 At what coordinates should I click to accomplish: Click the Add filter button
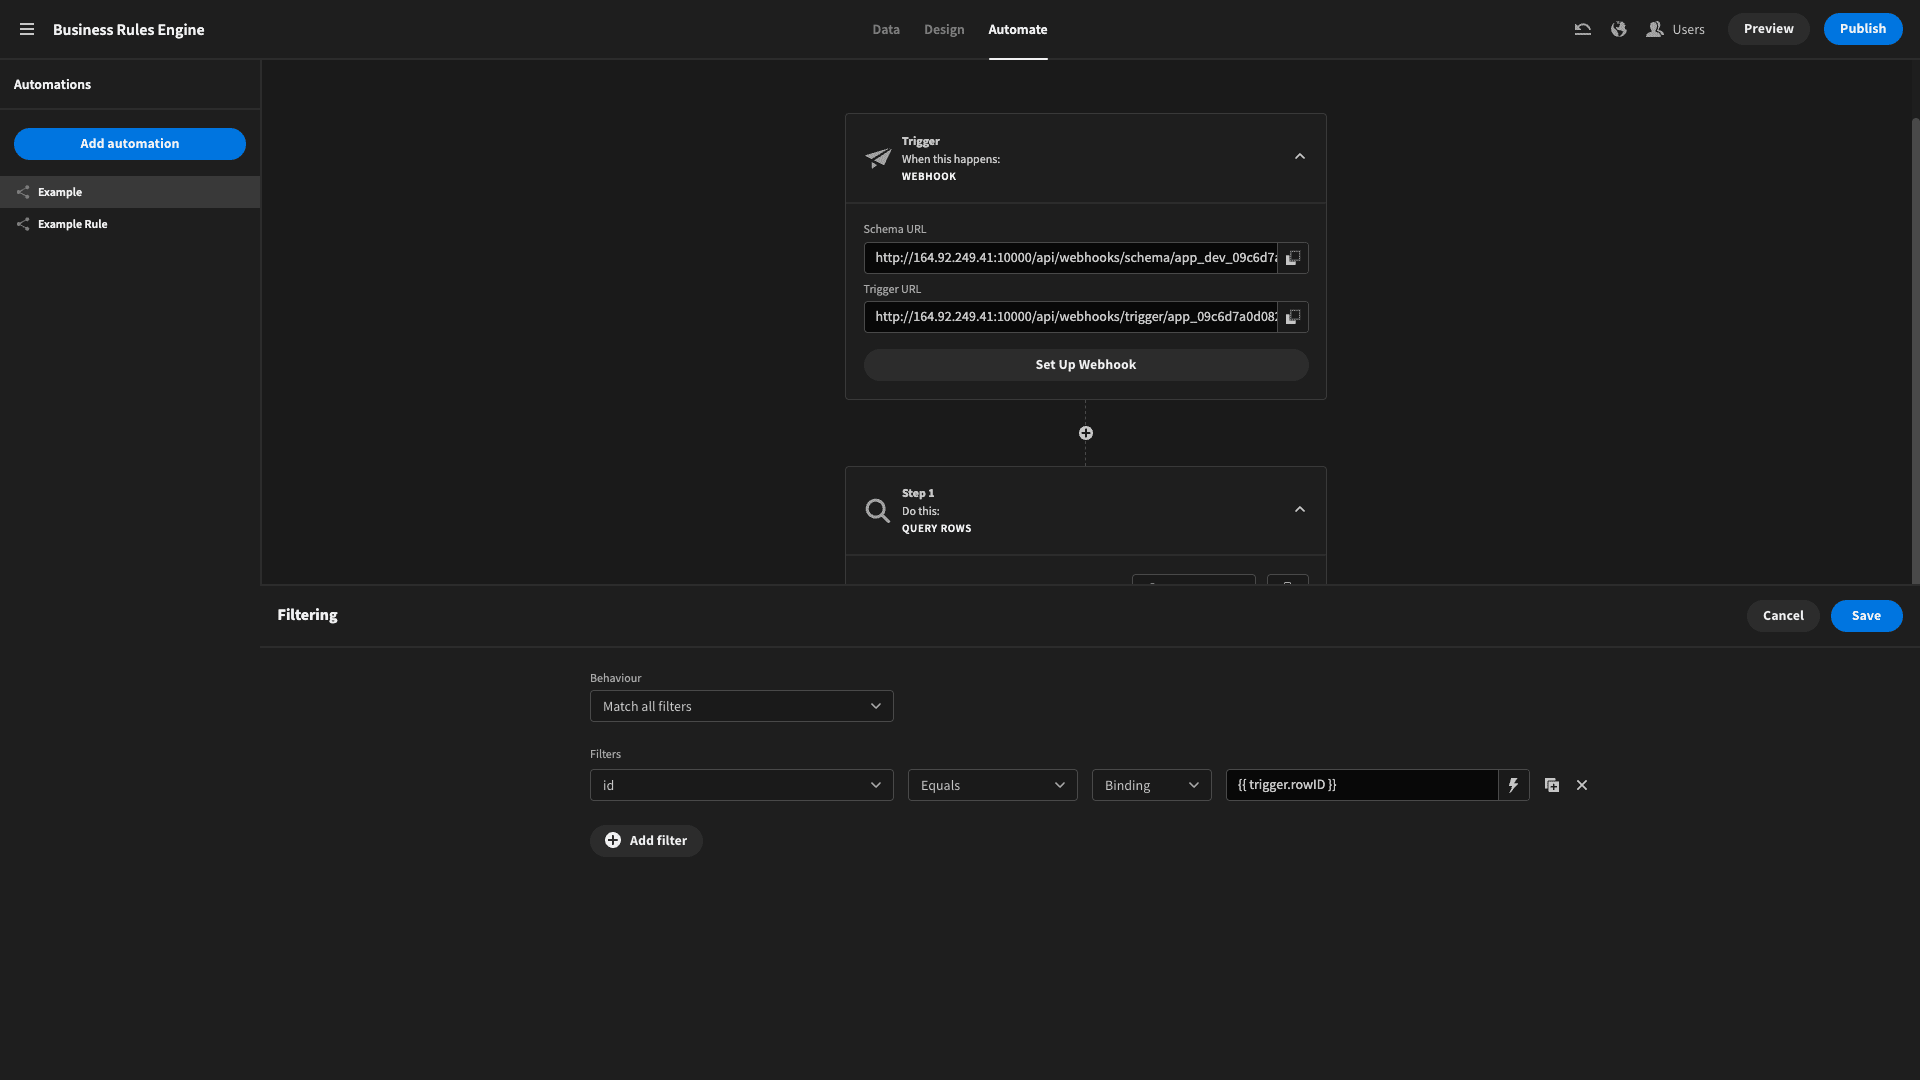click(646, 841)
